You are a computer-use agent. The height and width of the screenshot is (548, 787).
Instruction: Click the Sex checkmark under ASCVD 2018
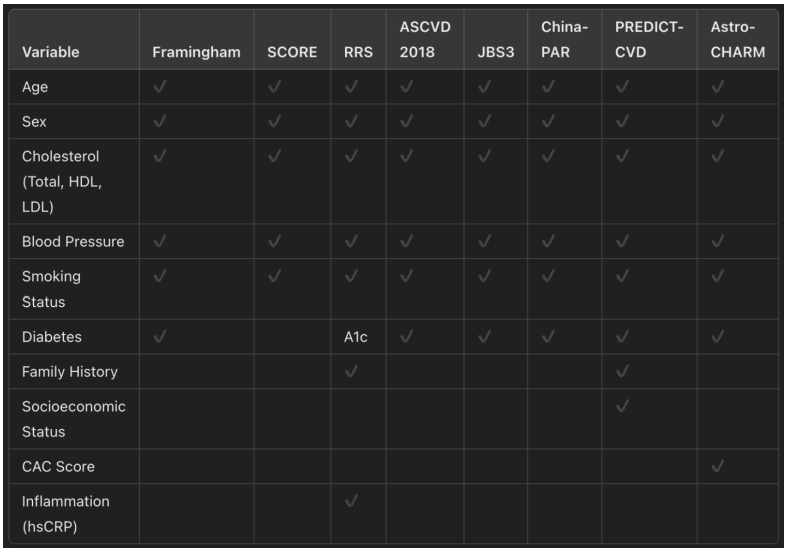(406, 122)
